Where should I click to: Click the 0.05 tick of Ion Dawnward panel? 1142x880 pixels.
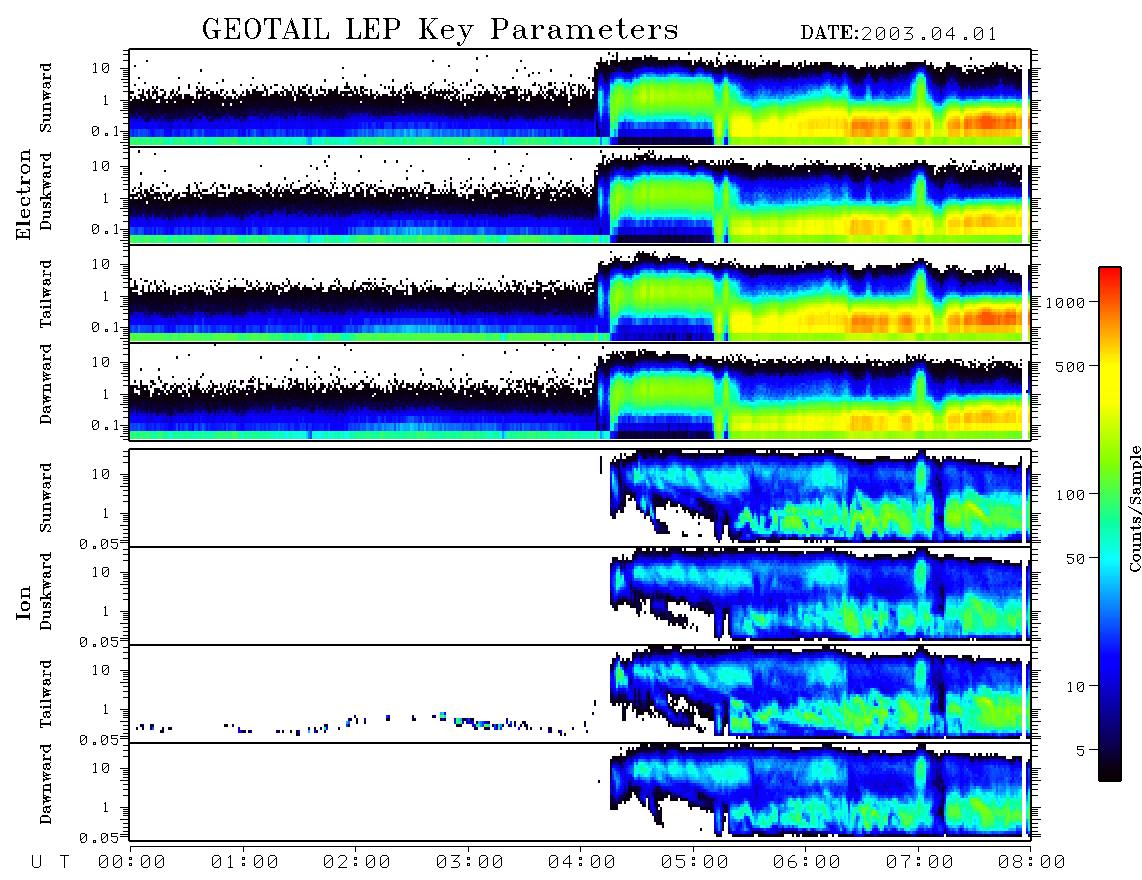click(x=101, y=838)
